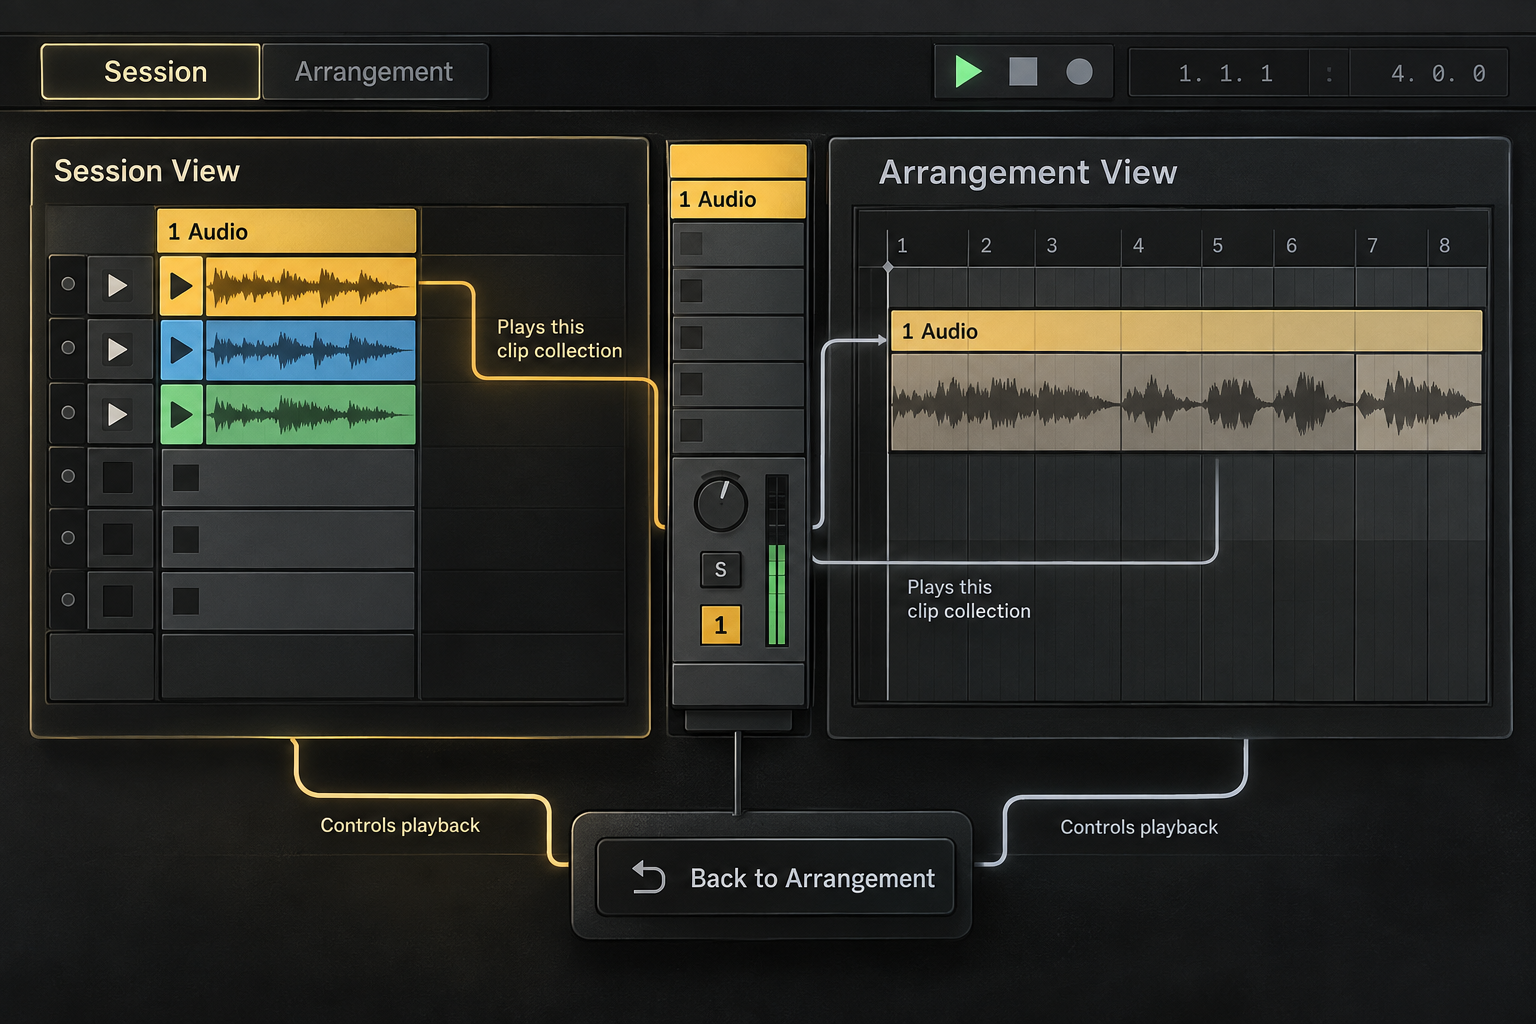The height and width of the screenshot is (1024, 1536).
Task: Click bar 3 on the arrangement ruler
Action: click(x=1052, y=245)
